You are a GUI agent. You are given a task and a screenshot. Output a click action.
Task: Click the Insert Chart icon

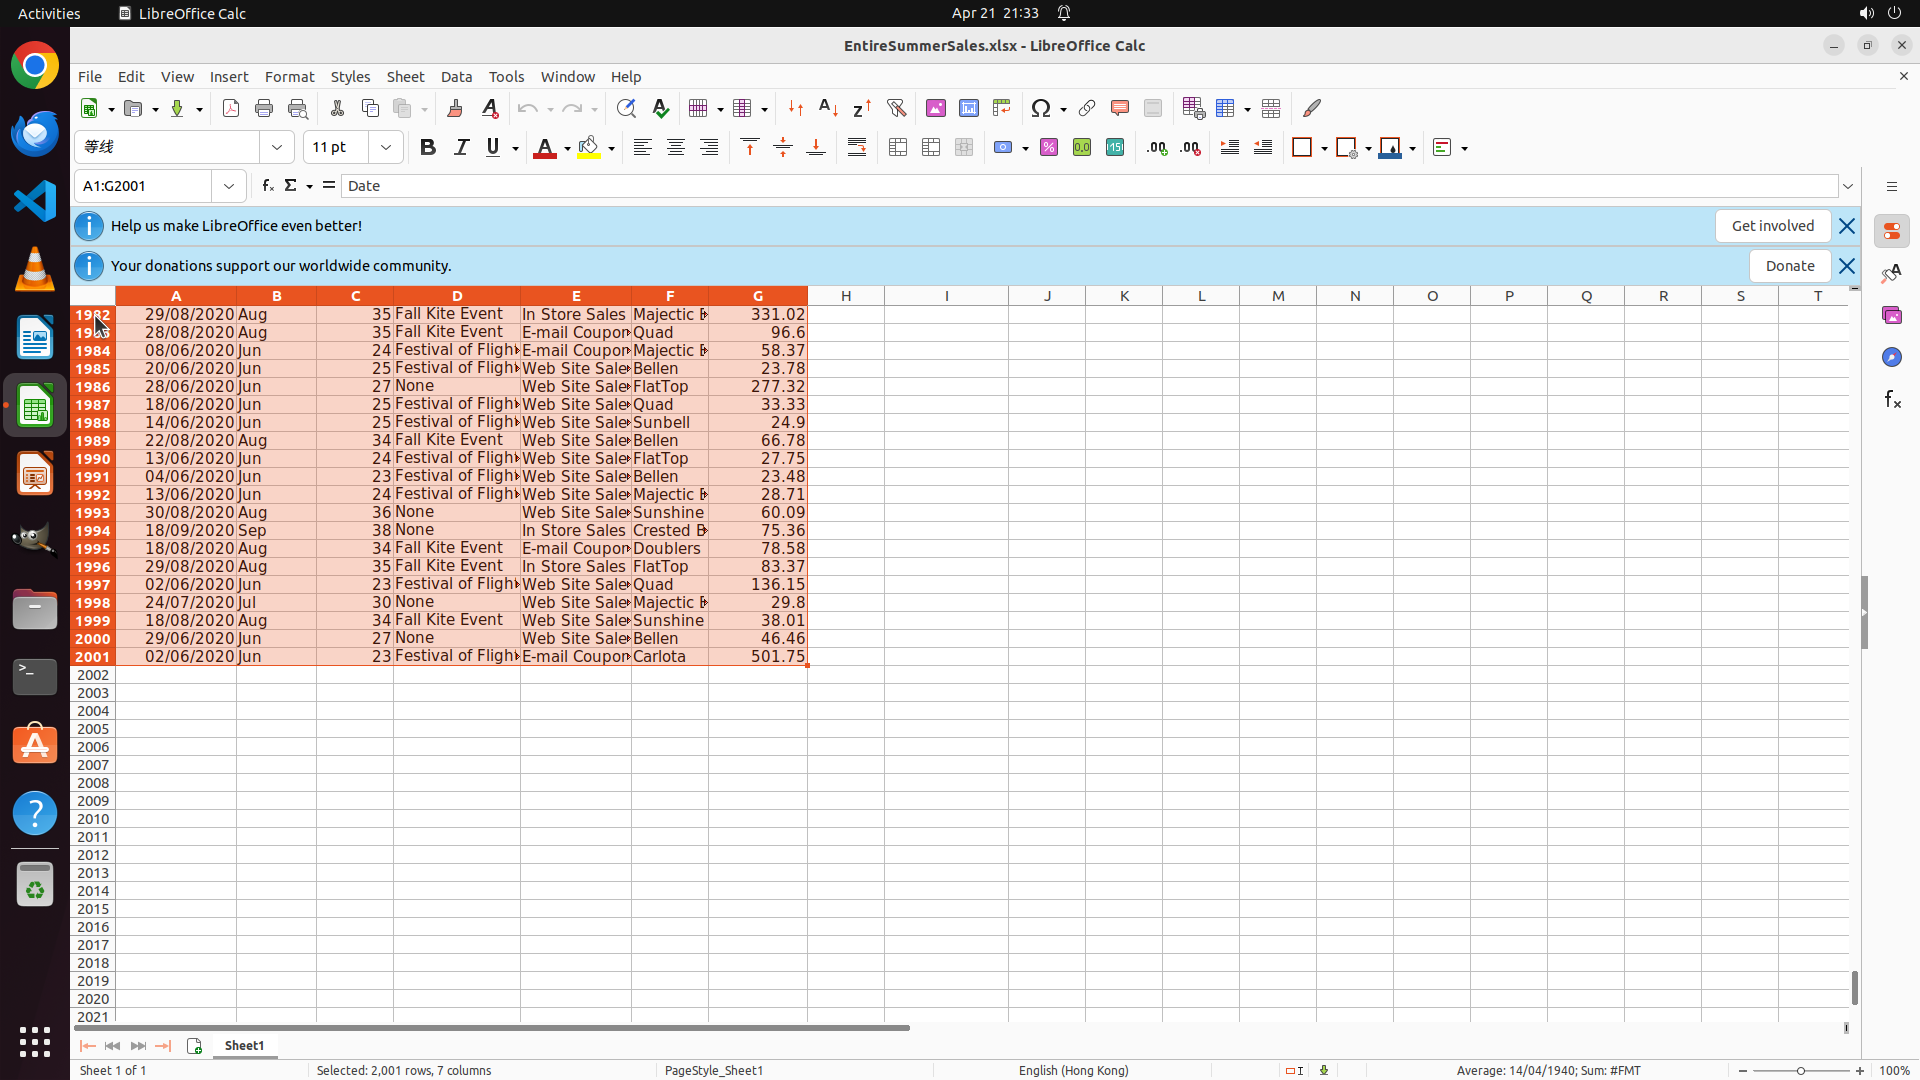pos(968,108)
